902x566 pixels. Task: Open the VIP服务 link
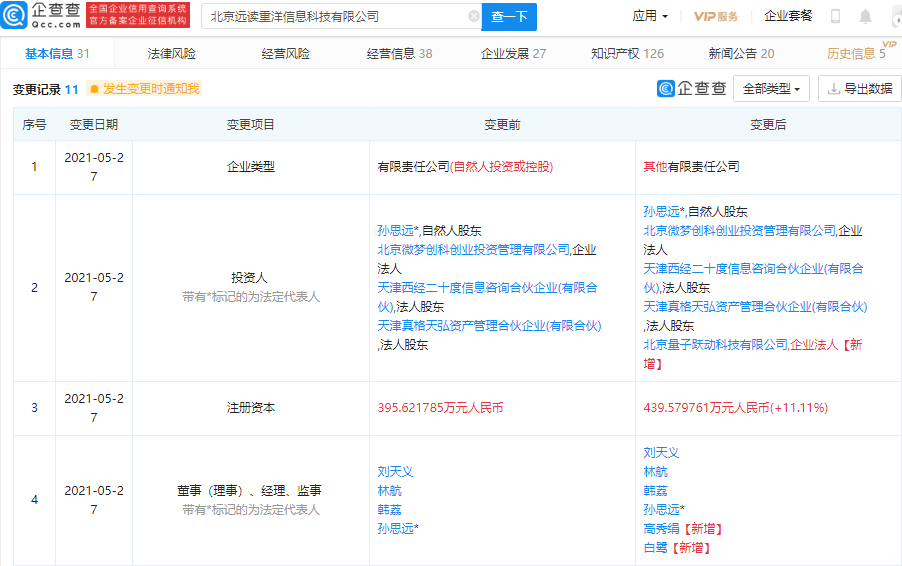pyautogui.click(x=716, y=16)
